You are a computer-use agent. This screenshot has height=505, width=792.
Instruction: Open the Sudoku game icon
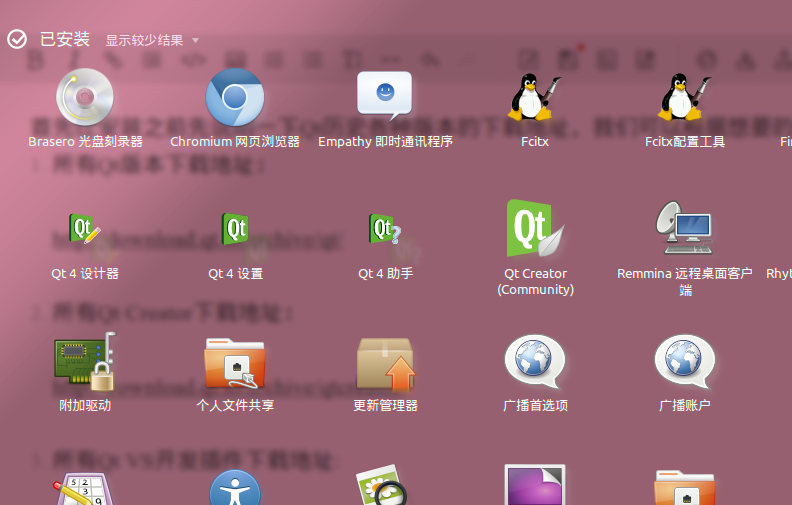[x=84, y=489]
